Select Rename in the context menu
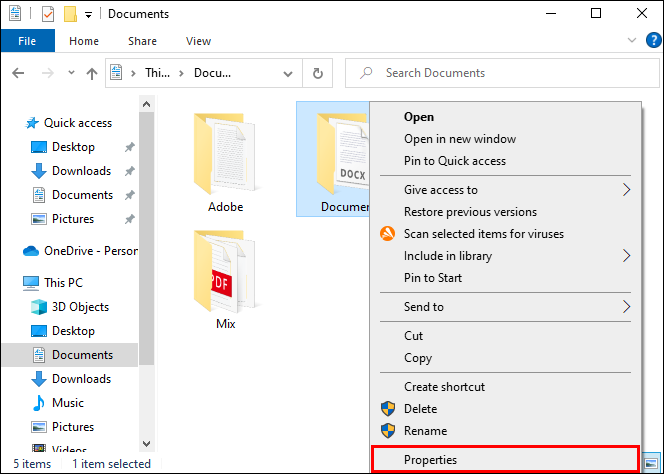 [425, 431]
